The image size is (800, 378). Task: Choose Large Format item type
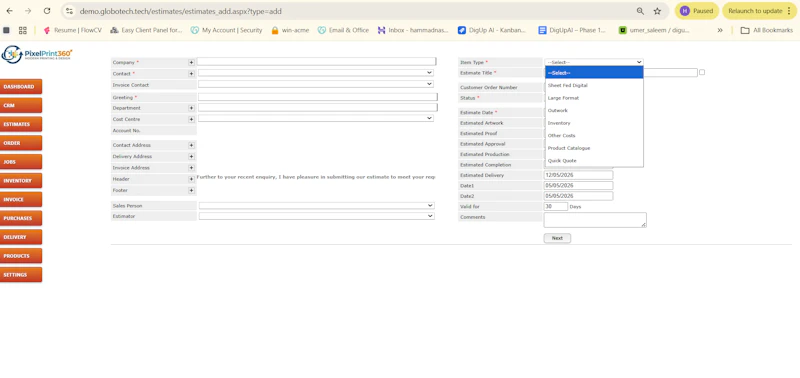[594, 97]
